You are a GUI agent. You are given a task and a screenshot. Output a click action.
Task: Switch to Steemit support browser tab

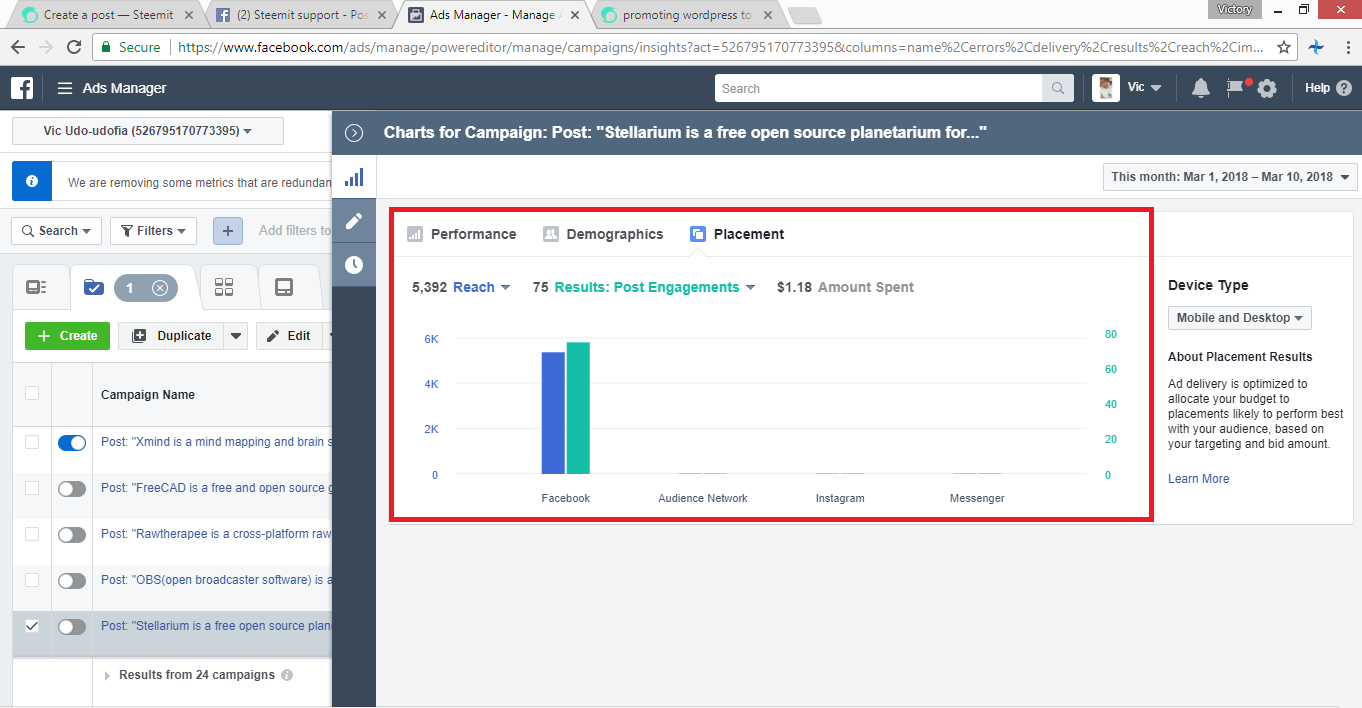(x=299, y=14)
